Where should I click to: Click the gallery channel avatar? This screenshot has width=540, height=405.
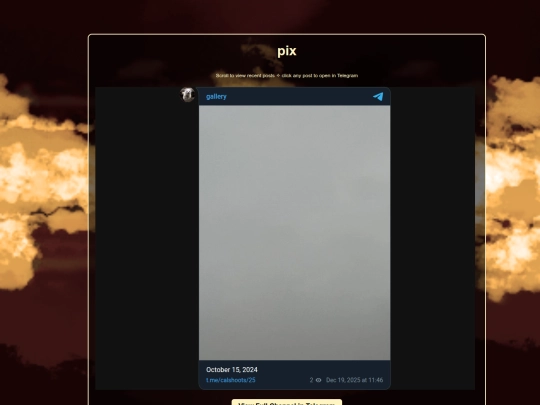[187, 94]
